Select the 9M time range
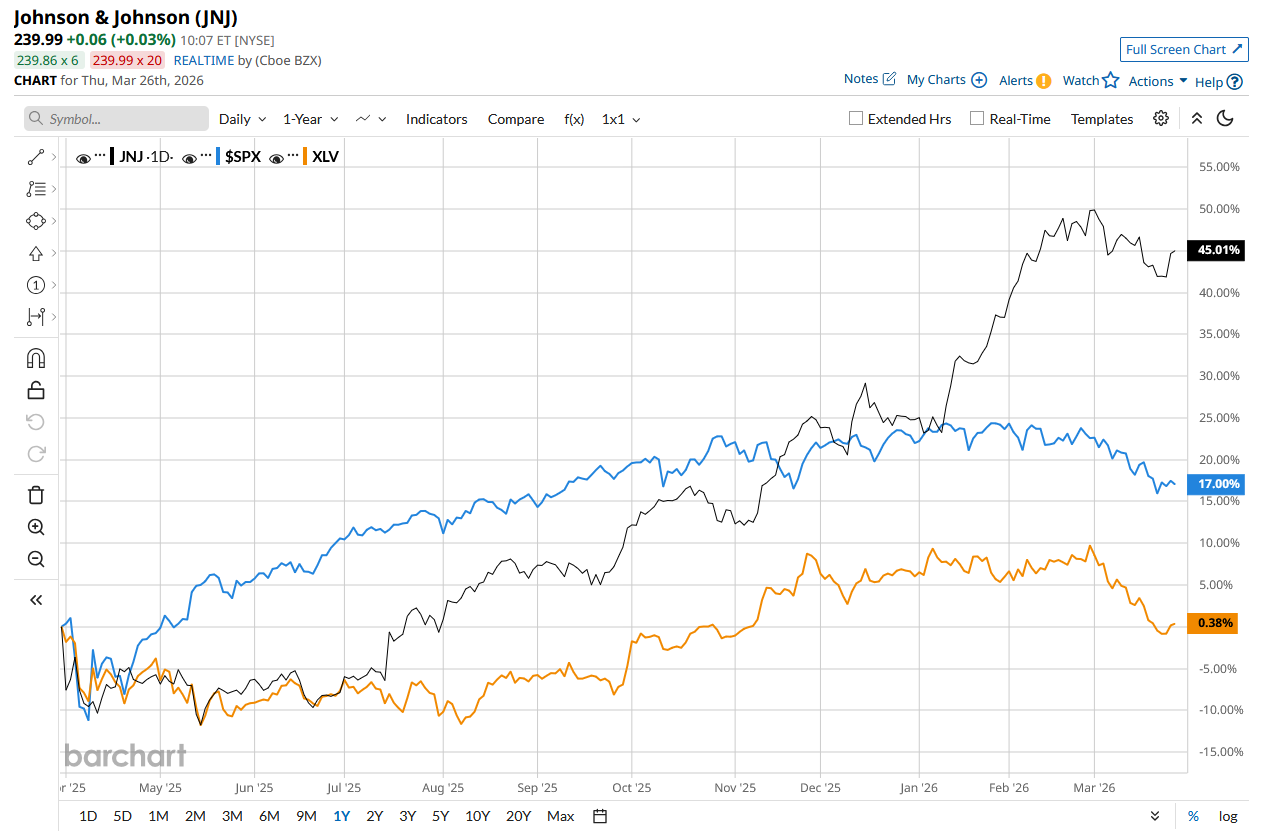Image resolution: width=1263 pixels, height=832 pixels. point(306,816)
